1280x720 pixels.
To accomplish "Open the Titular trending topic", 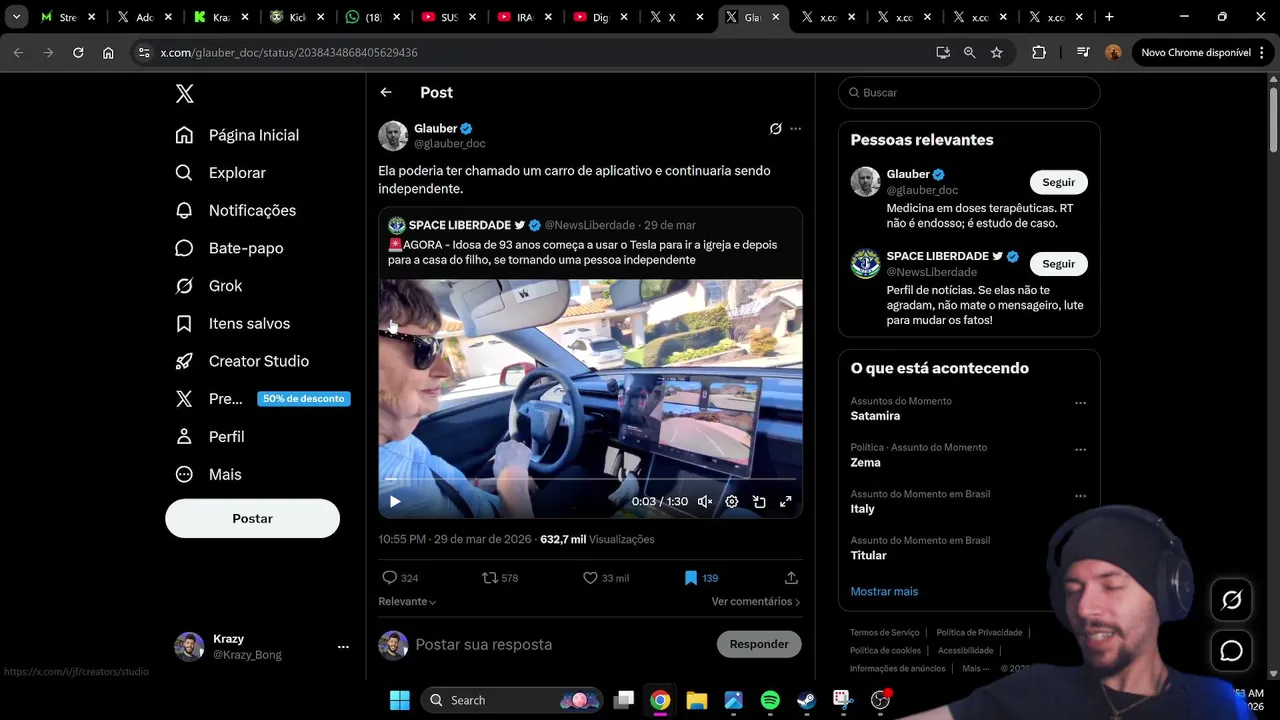I will (869, 556).
